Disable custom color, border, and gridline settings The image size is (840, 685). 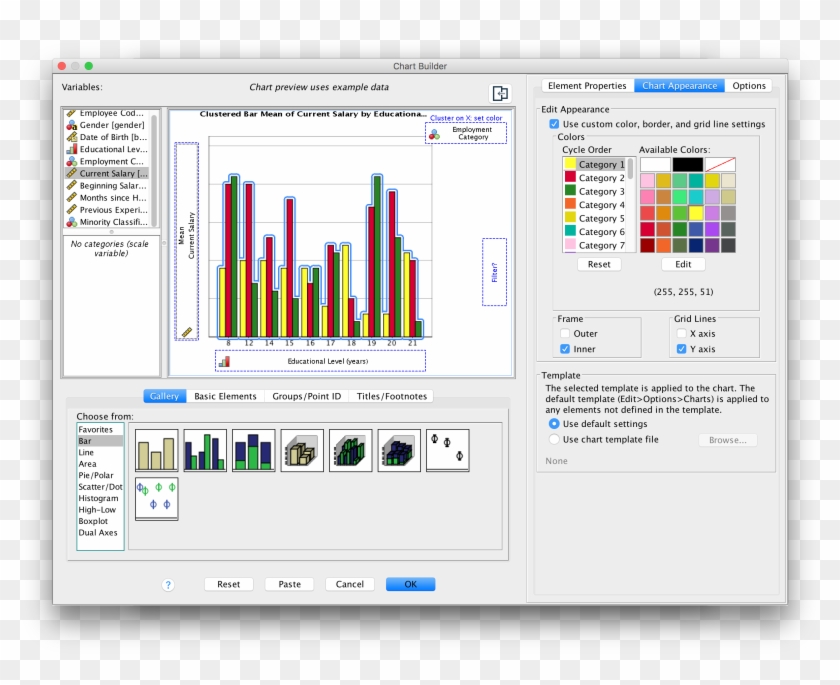click(x=553, y=124)
